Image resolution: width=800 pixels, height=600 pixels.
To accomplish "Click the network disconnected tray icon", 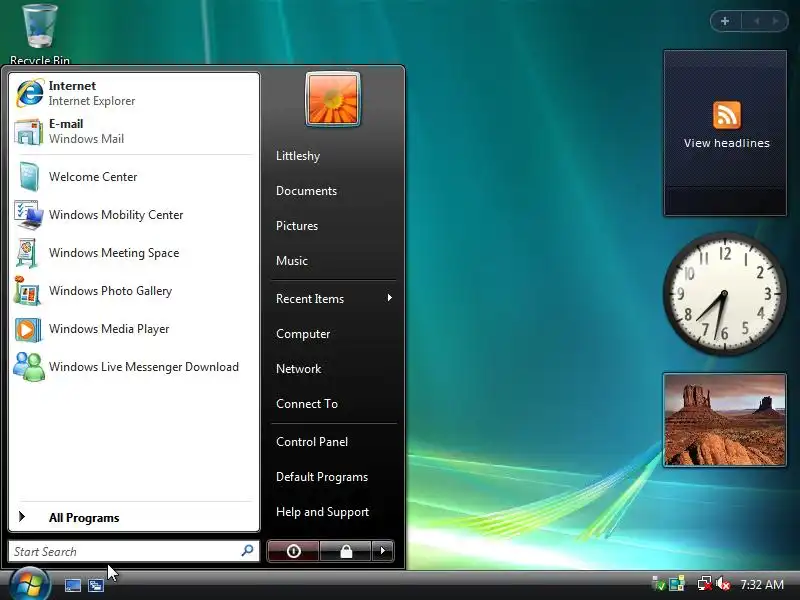I will tap(705, 584).
